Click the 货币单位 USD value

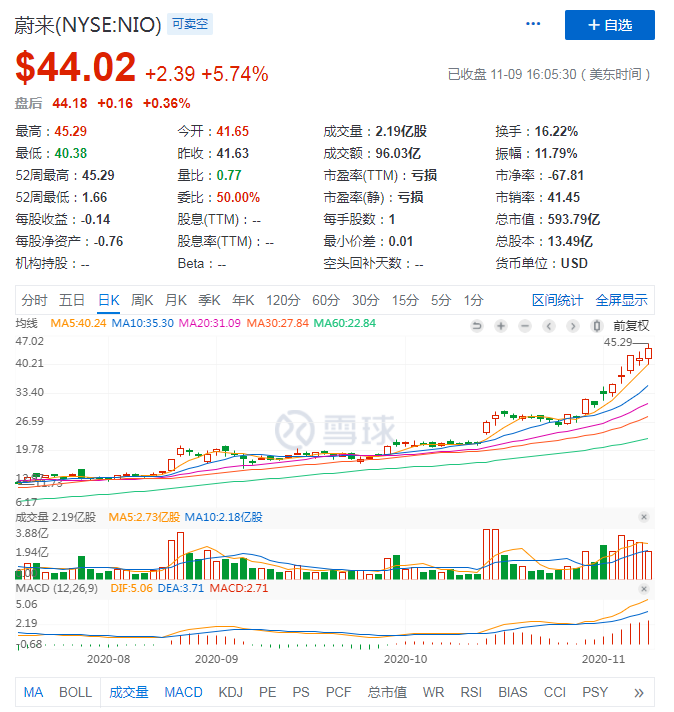574,263
